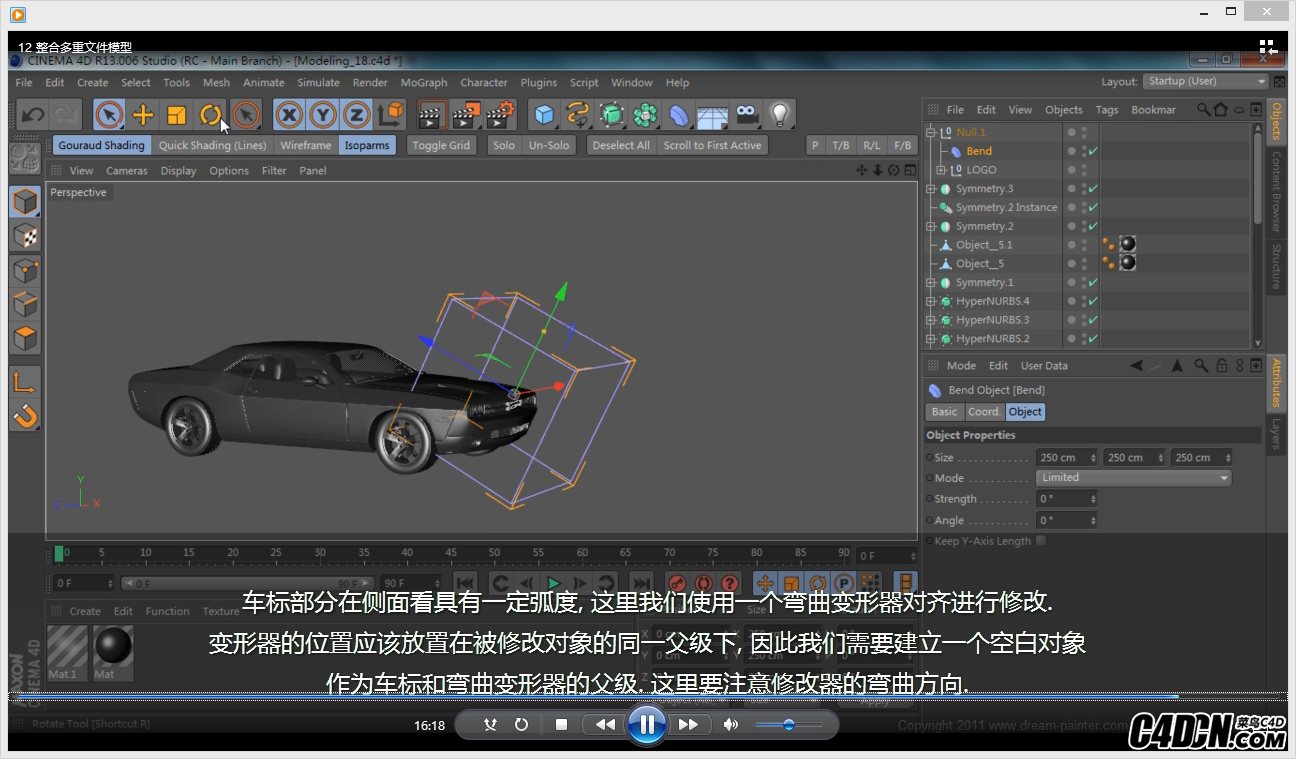The height and width of the screenshot is (759, 1296).
Task: Open the viewport Cameras menu
Action: click(127, 171)
